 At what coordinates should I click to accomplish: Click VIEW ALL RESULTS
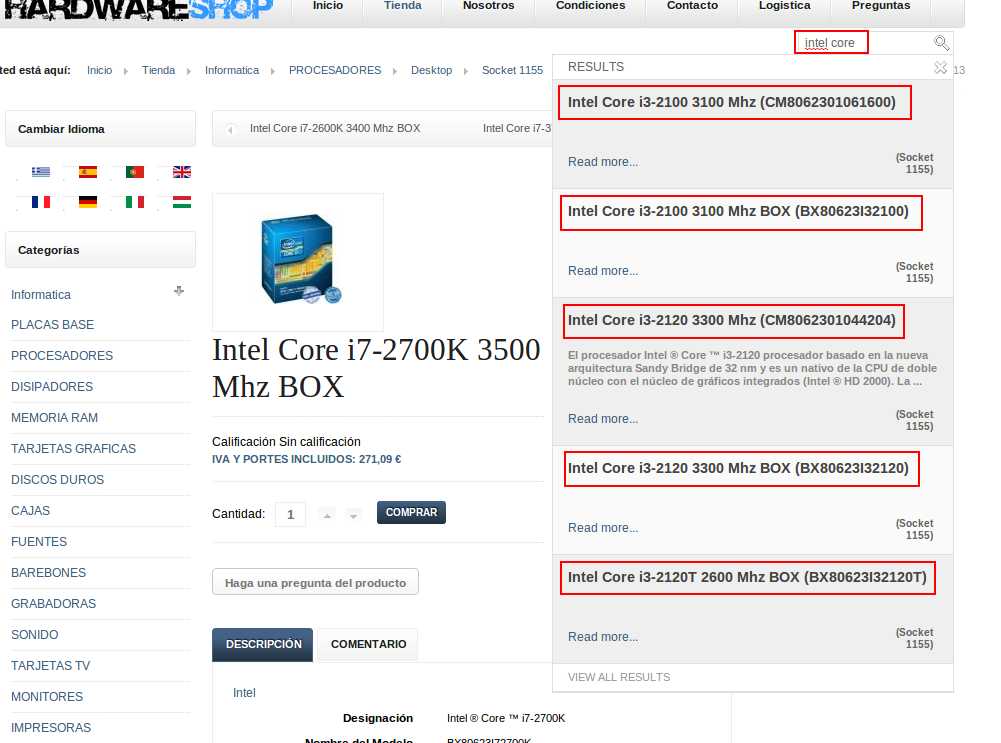[619, 677]
